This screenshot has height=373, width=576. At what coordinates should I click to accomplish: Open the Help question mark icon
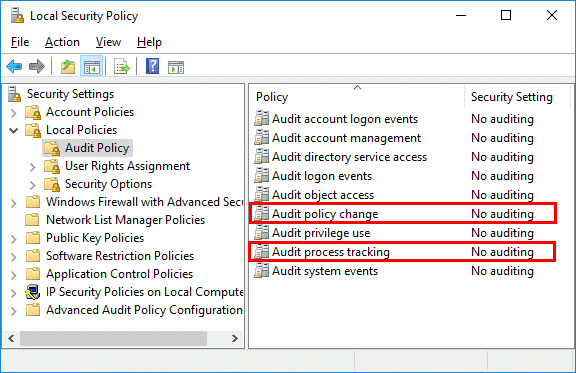coord(152,67)
